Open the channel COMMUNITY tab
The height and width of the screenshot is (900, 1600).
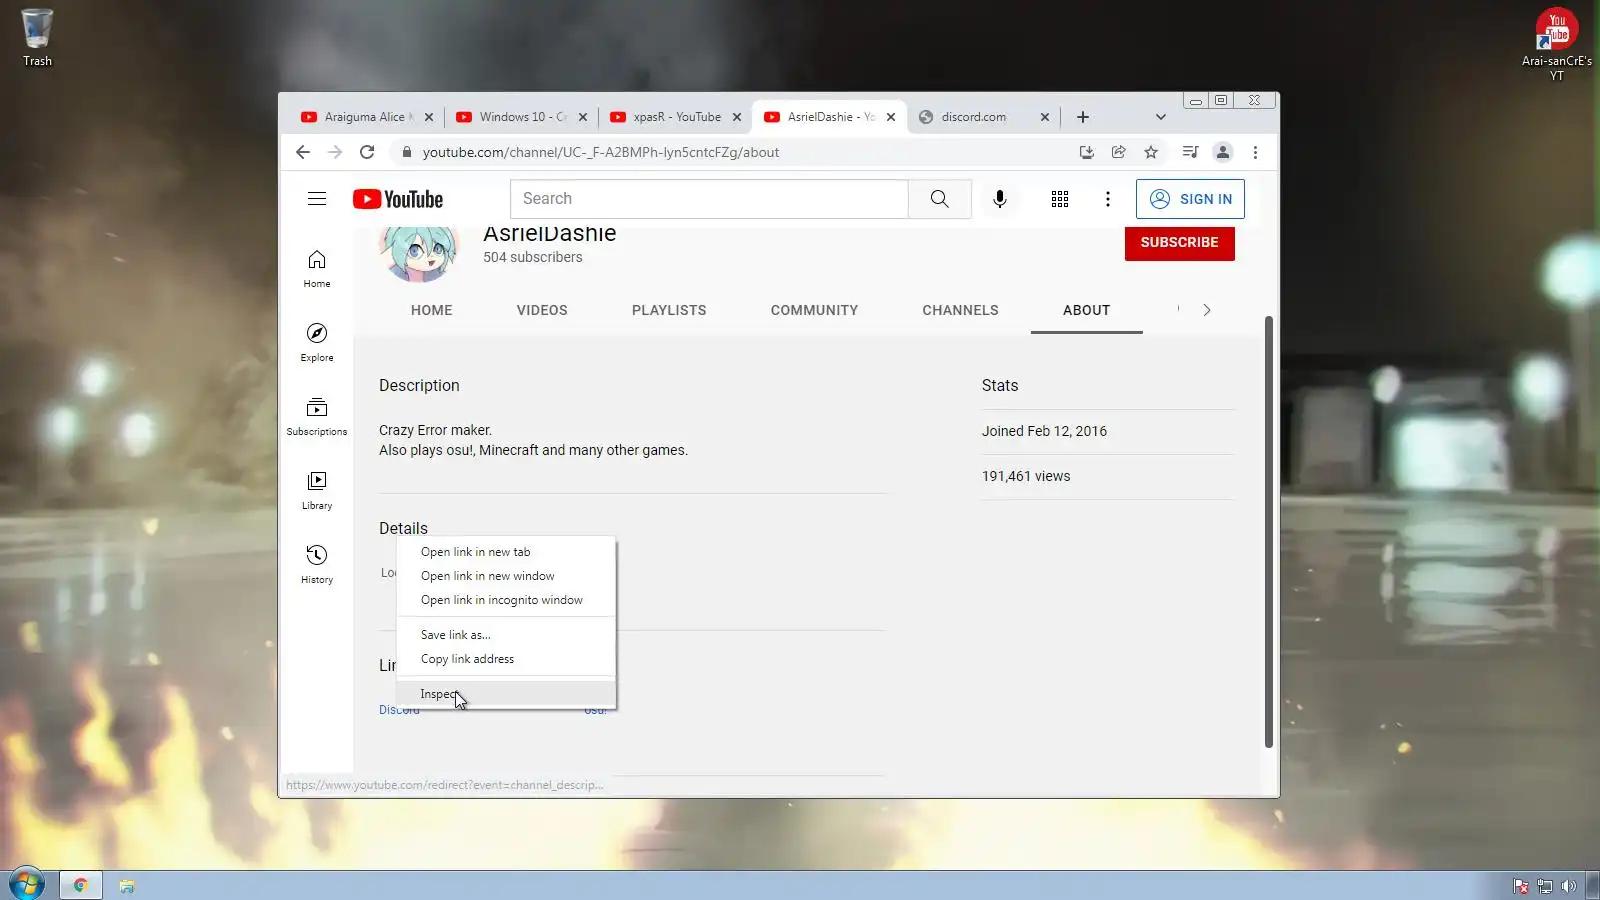(814, 310)
